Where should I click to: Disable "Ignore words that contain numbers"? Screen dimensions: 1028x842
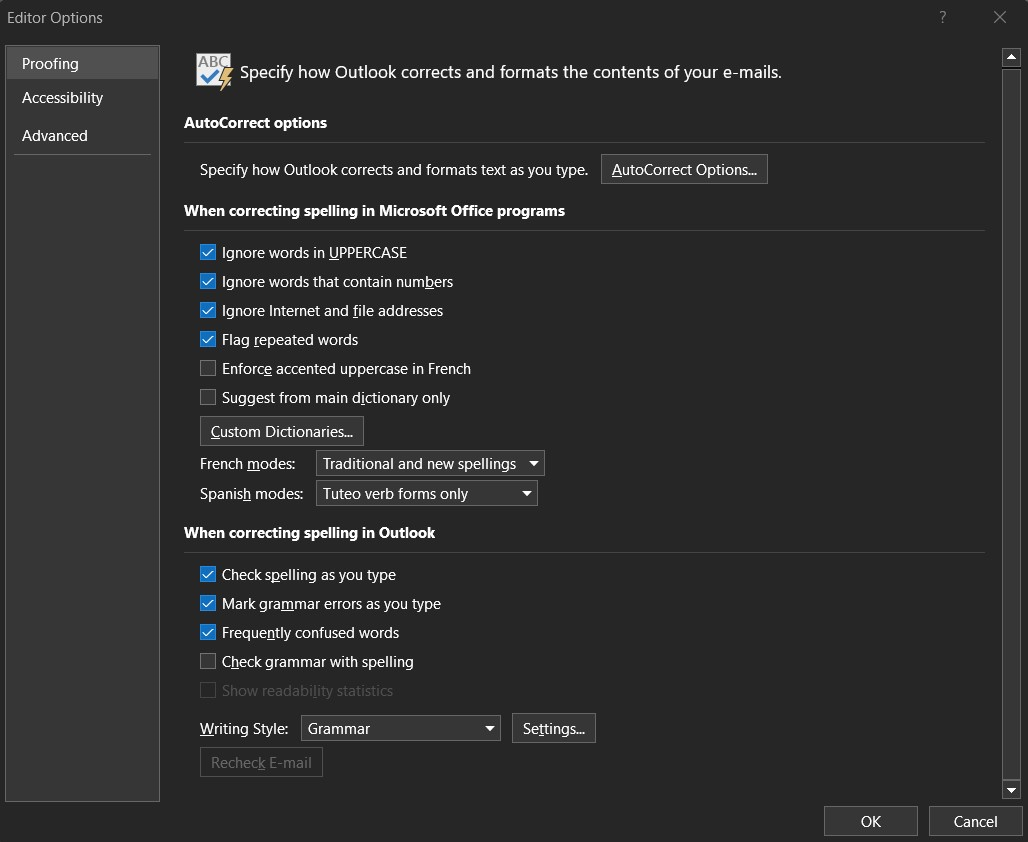point(208,281)
